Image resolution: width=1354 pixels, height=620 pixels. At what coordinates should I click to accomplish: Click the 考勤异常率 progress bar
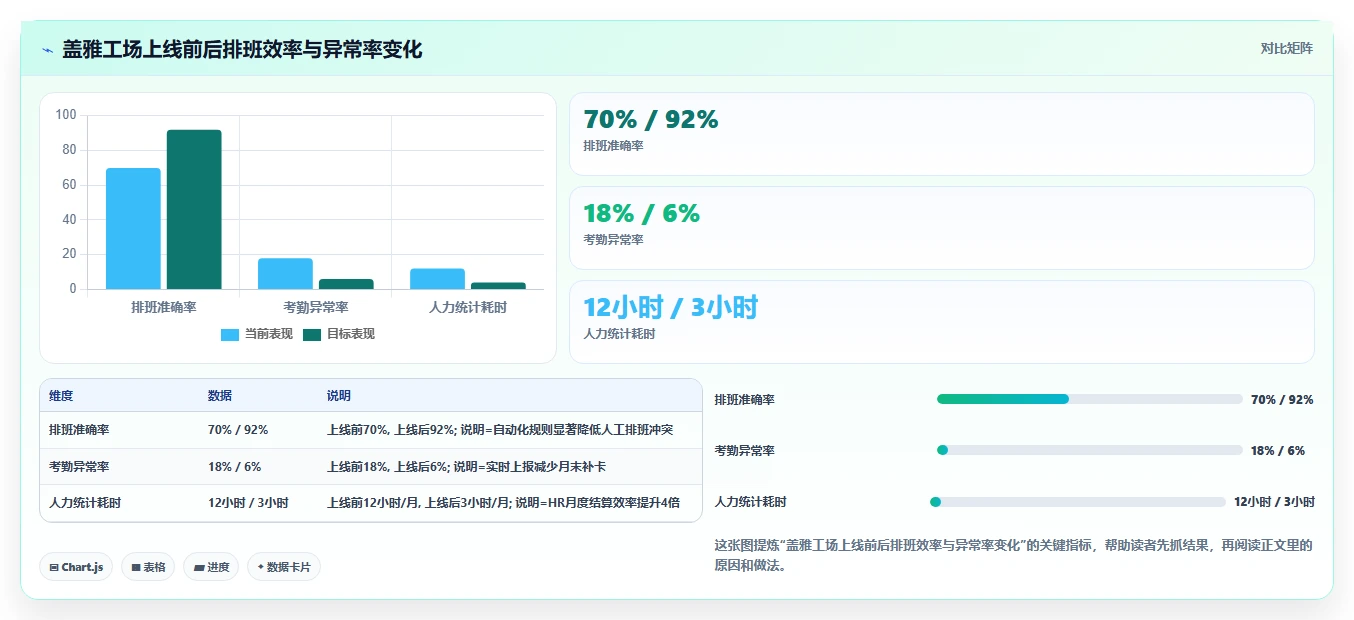[1090, 450]
